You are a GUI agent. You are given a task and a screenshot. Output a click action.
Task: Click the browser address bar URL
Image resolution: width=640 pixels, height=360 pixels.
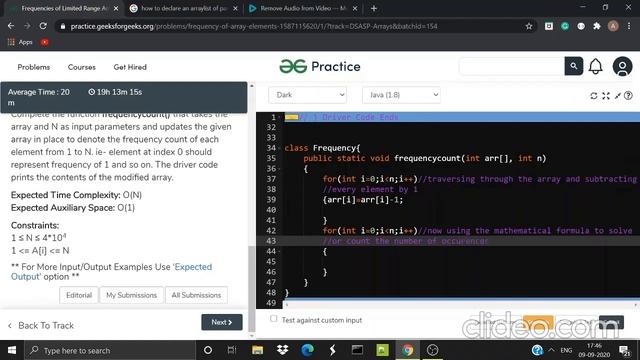pos(253,26)
